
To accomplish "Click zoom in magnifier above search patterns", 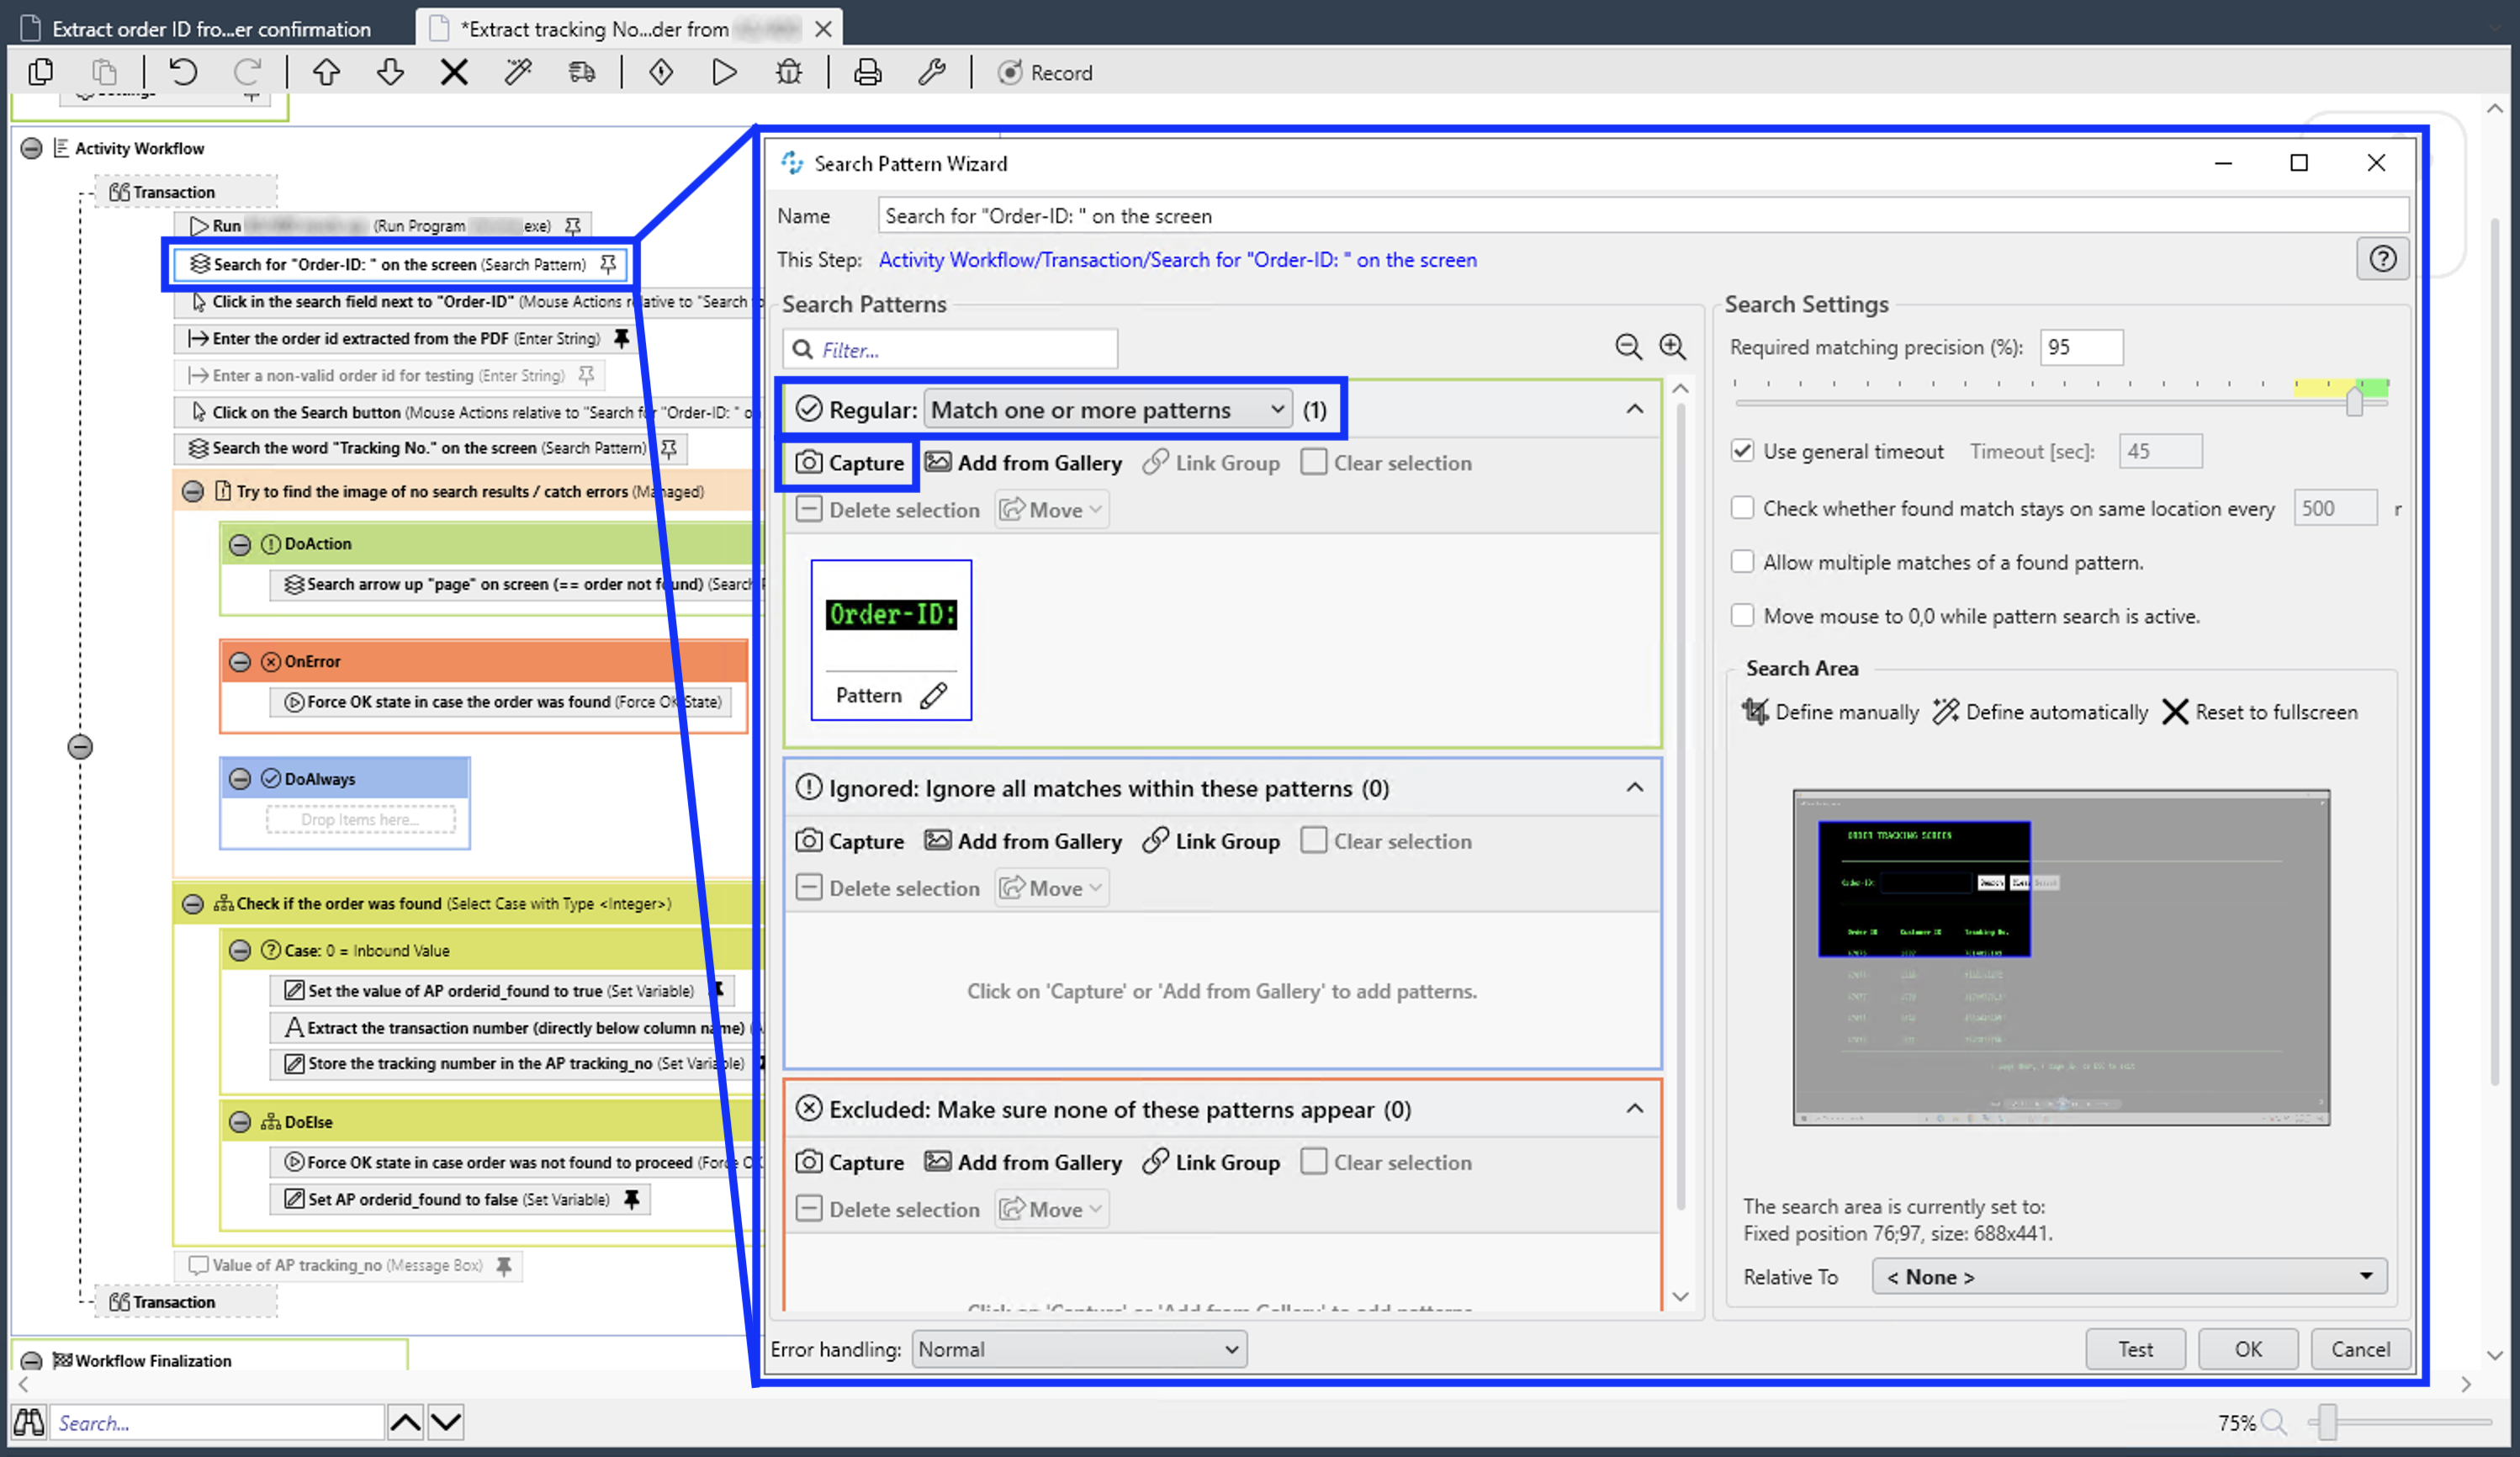I will point(1672,347).
